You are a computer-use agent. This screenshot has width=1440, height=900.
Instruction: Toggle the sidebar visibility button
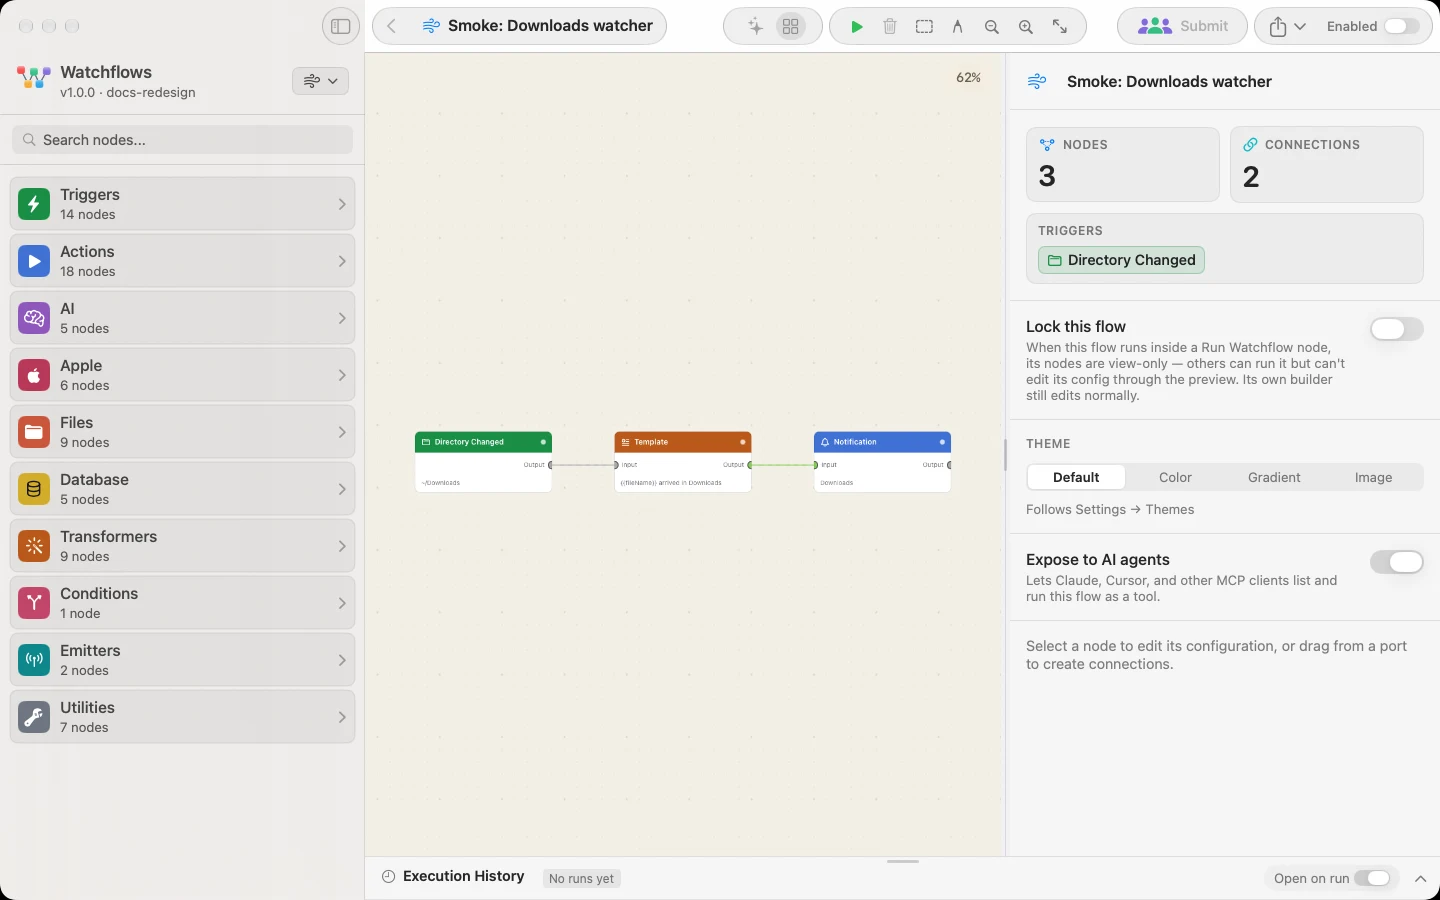click(x=341, y=26)
